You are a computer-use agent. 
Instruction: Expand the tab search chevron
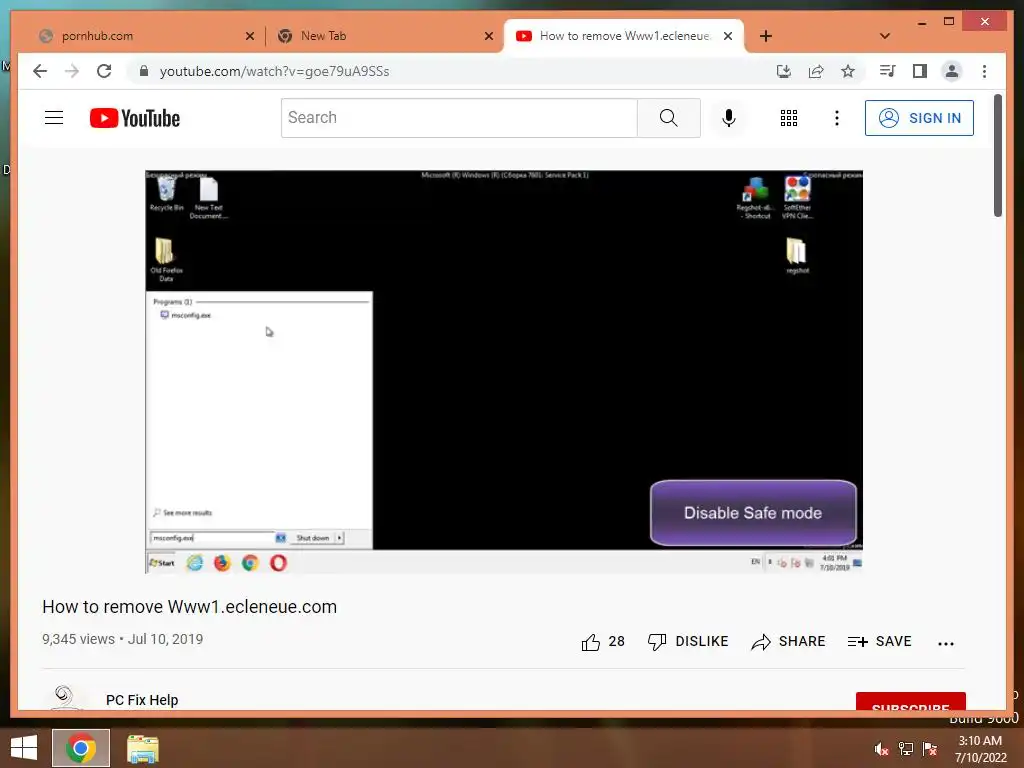coord(885,36)
